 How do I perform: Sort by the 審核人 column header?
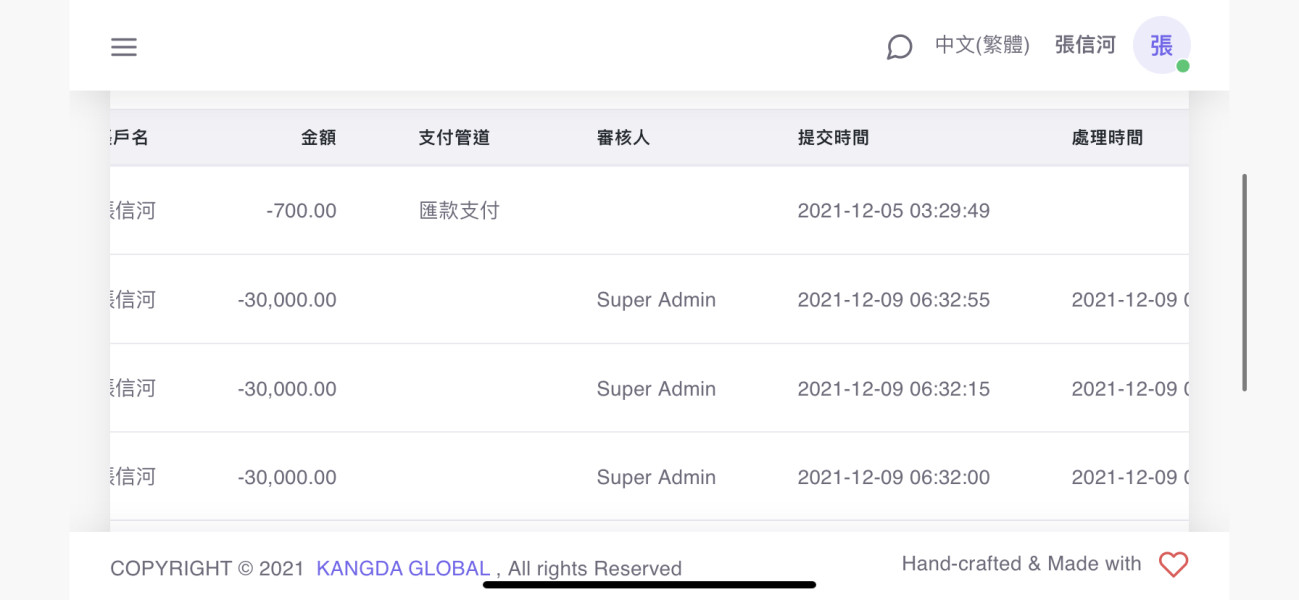pos(623,138)
